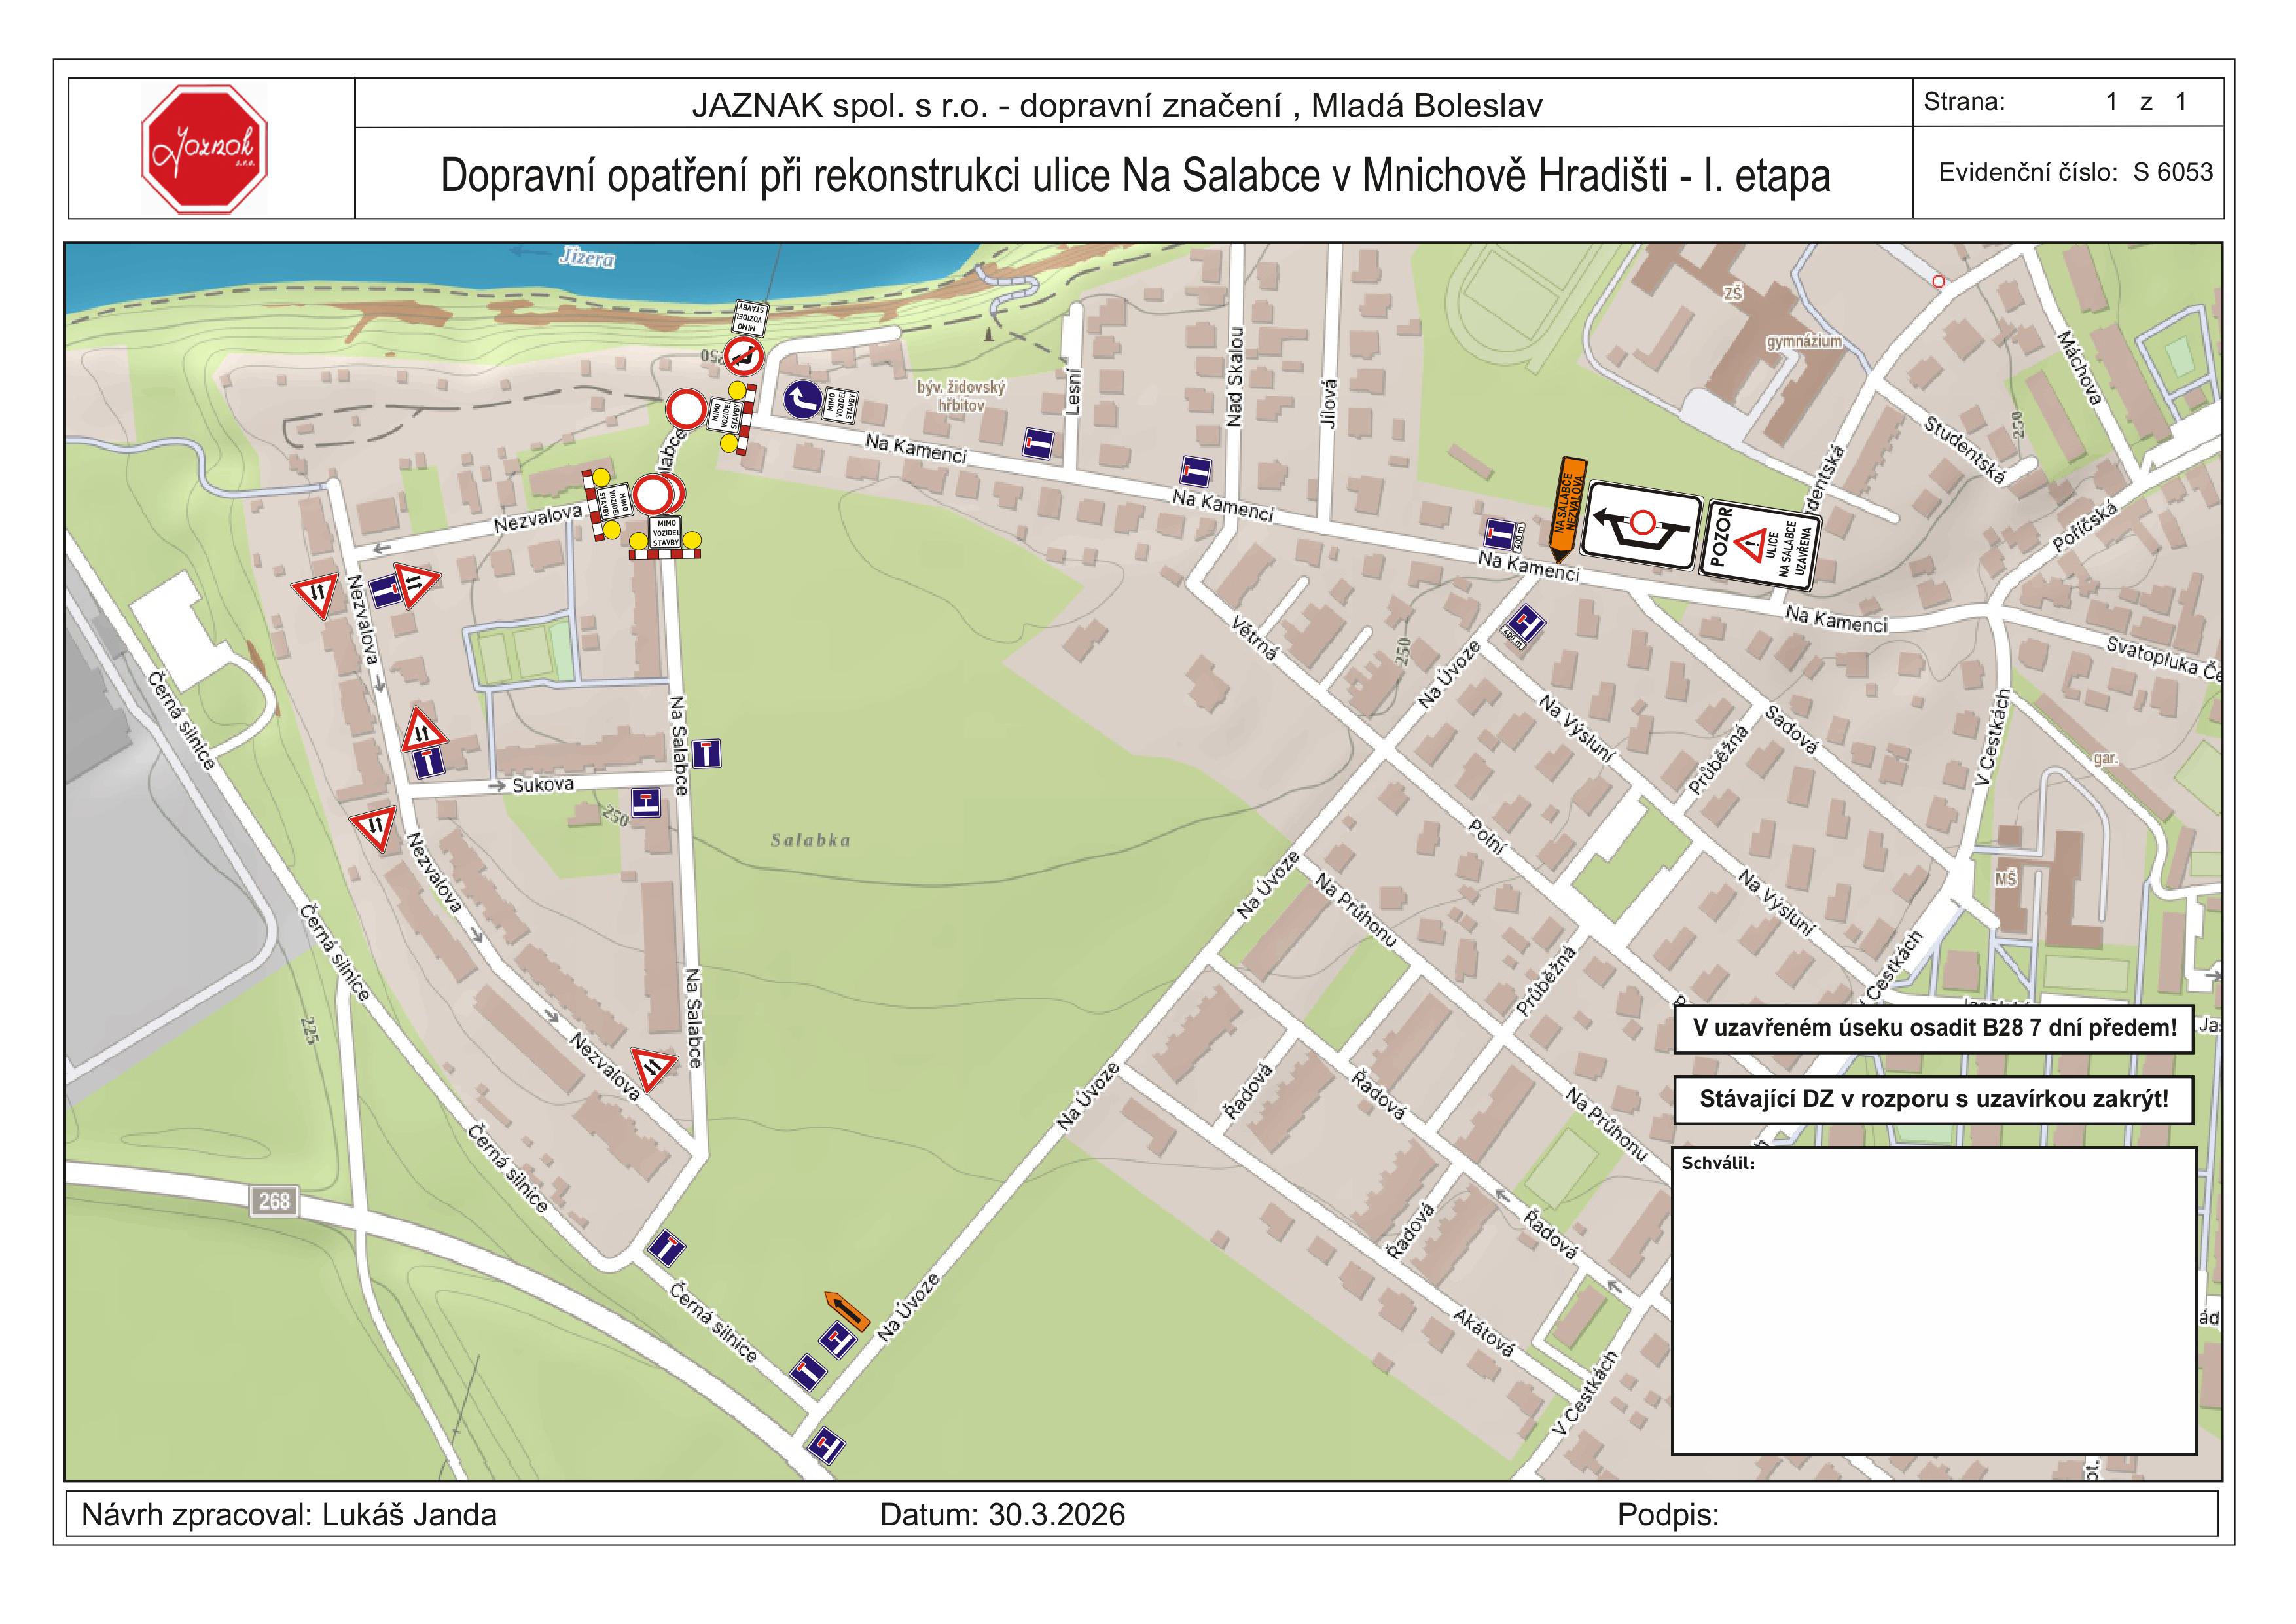Viewport: 2296px width, 1624px height.
Task: Select the route 268 road number shield
Action: pyautogui.click(x=274, y=1200)
